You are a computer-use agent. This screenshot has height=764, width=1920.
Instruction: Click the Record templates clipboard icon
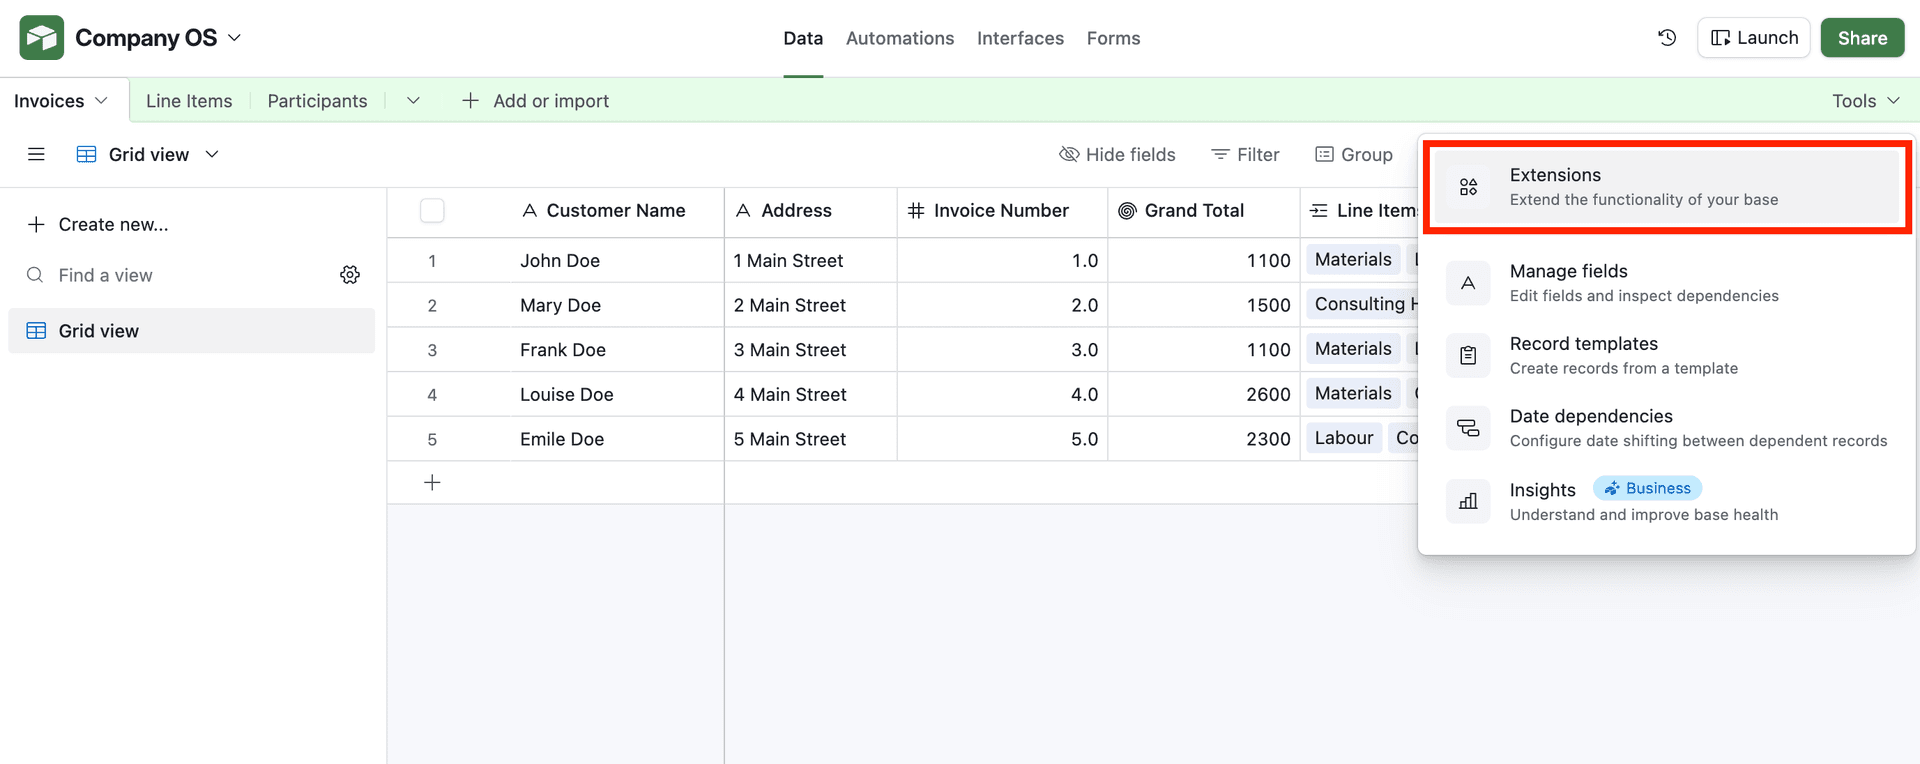(1468, 356)
